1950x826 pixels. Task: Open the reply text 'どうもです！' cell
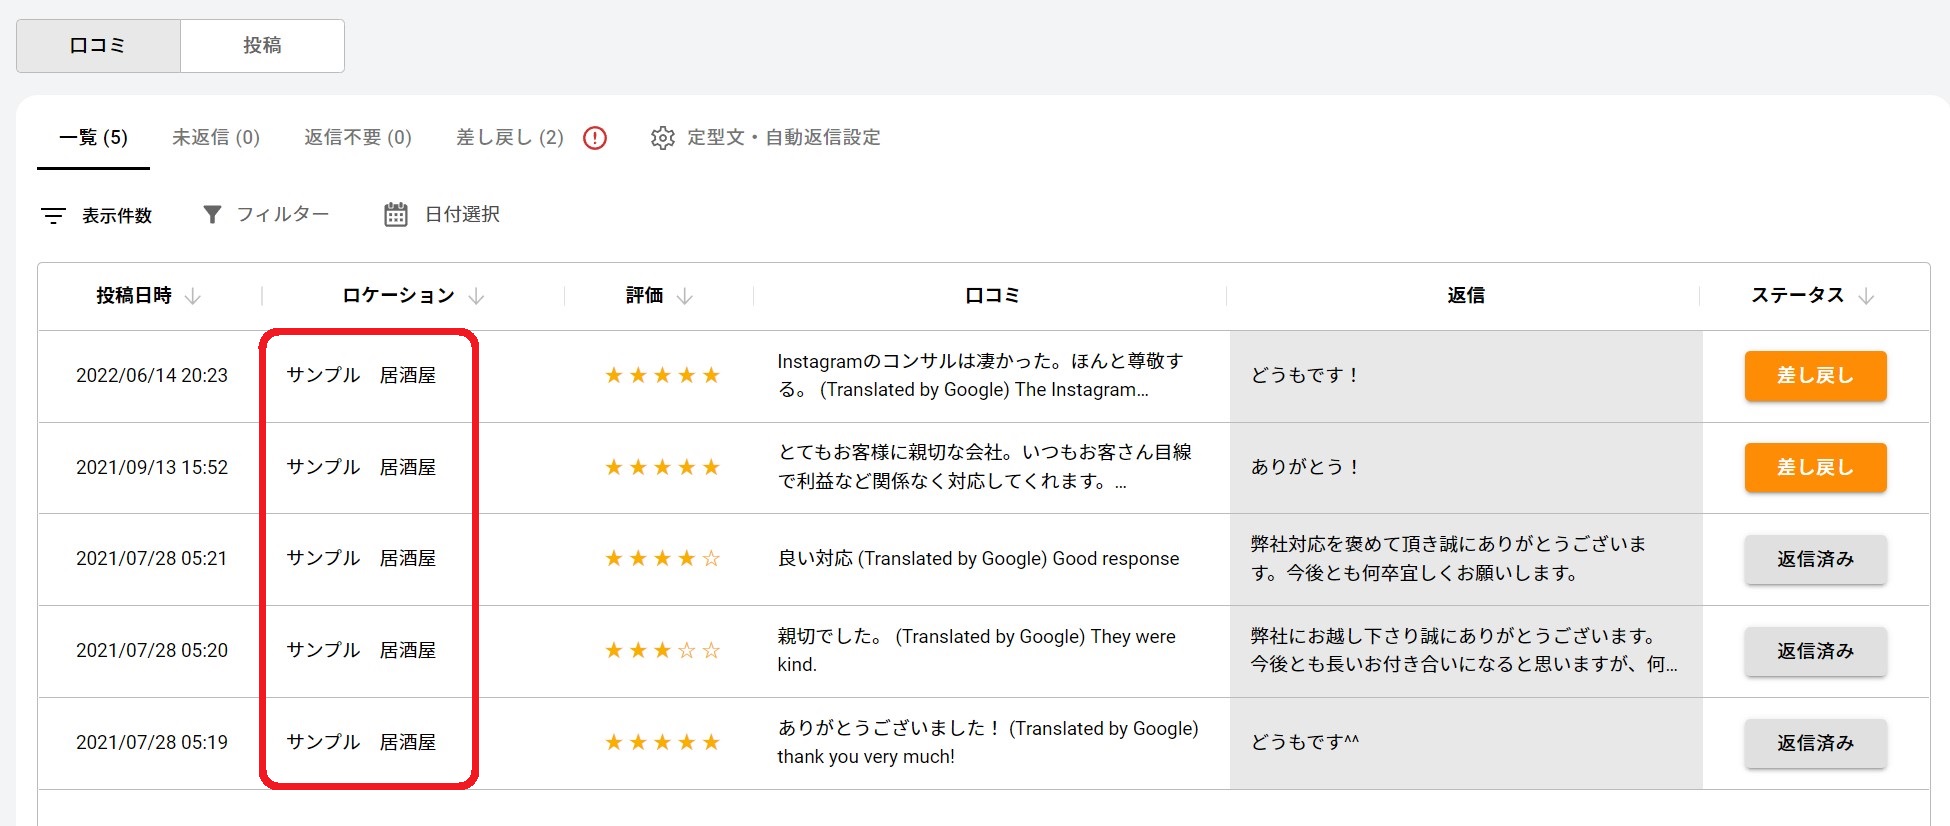pos(1304,376)
